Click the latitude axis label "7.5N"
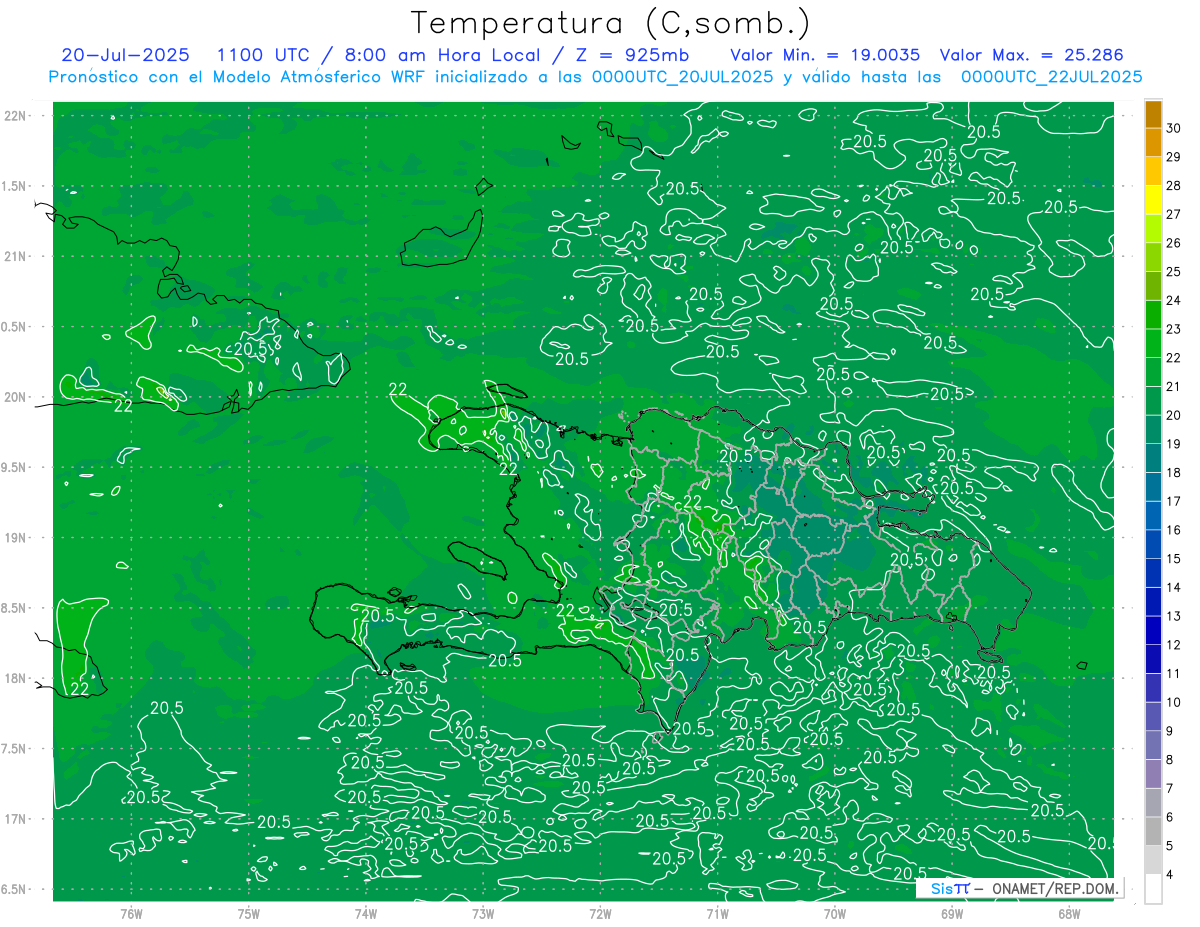Viewport: 1200px width, 927px height. click(15, 749)
